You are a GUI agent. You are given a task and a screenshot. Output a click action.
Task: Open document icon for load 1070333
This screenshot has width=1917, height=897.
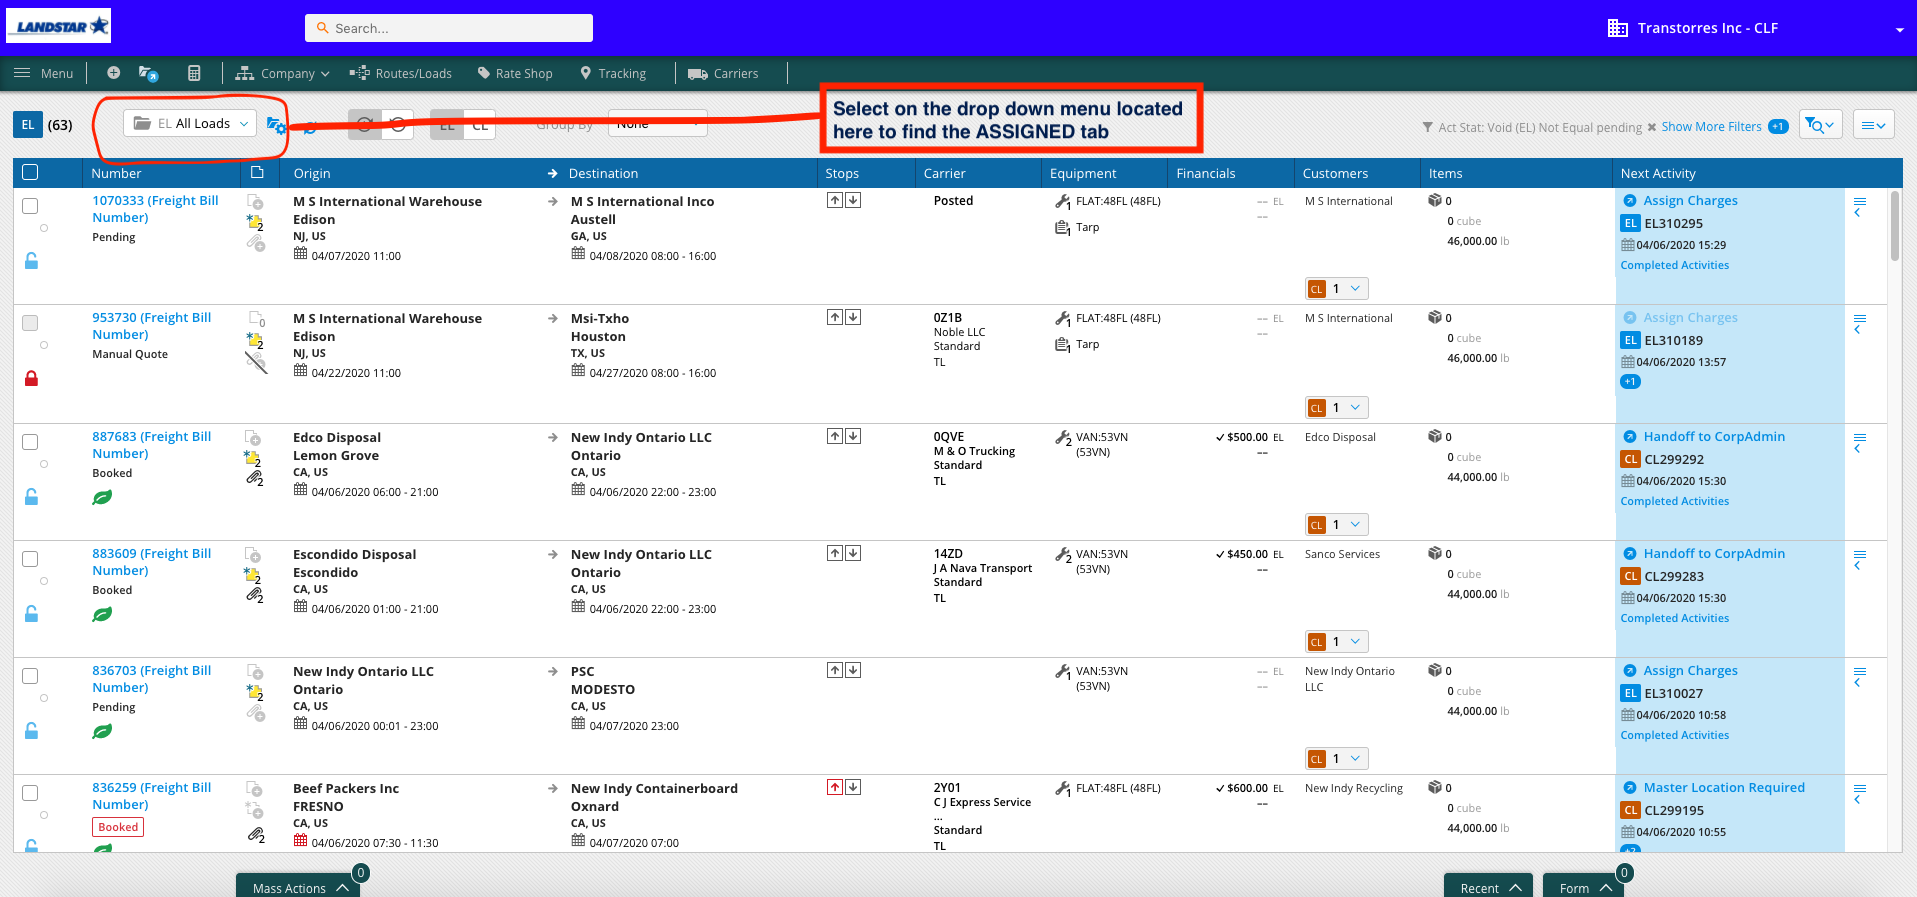point(255,201)
